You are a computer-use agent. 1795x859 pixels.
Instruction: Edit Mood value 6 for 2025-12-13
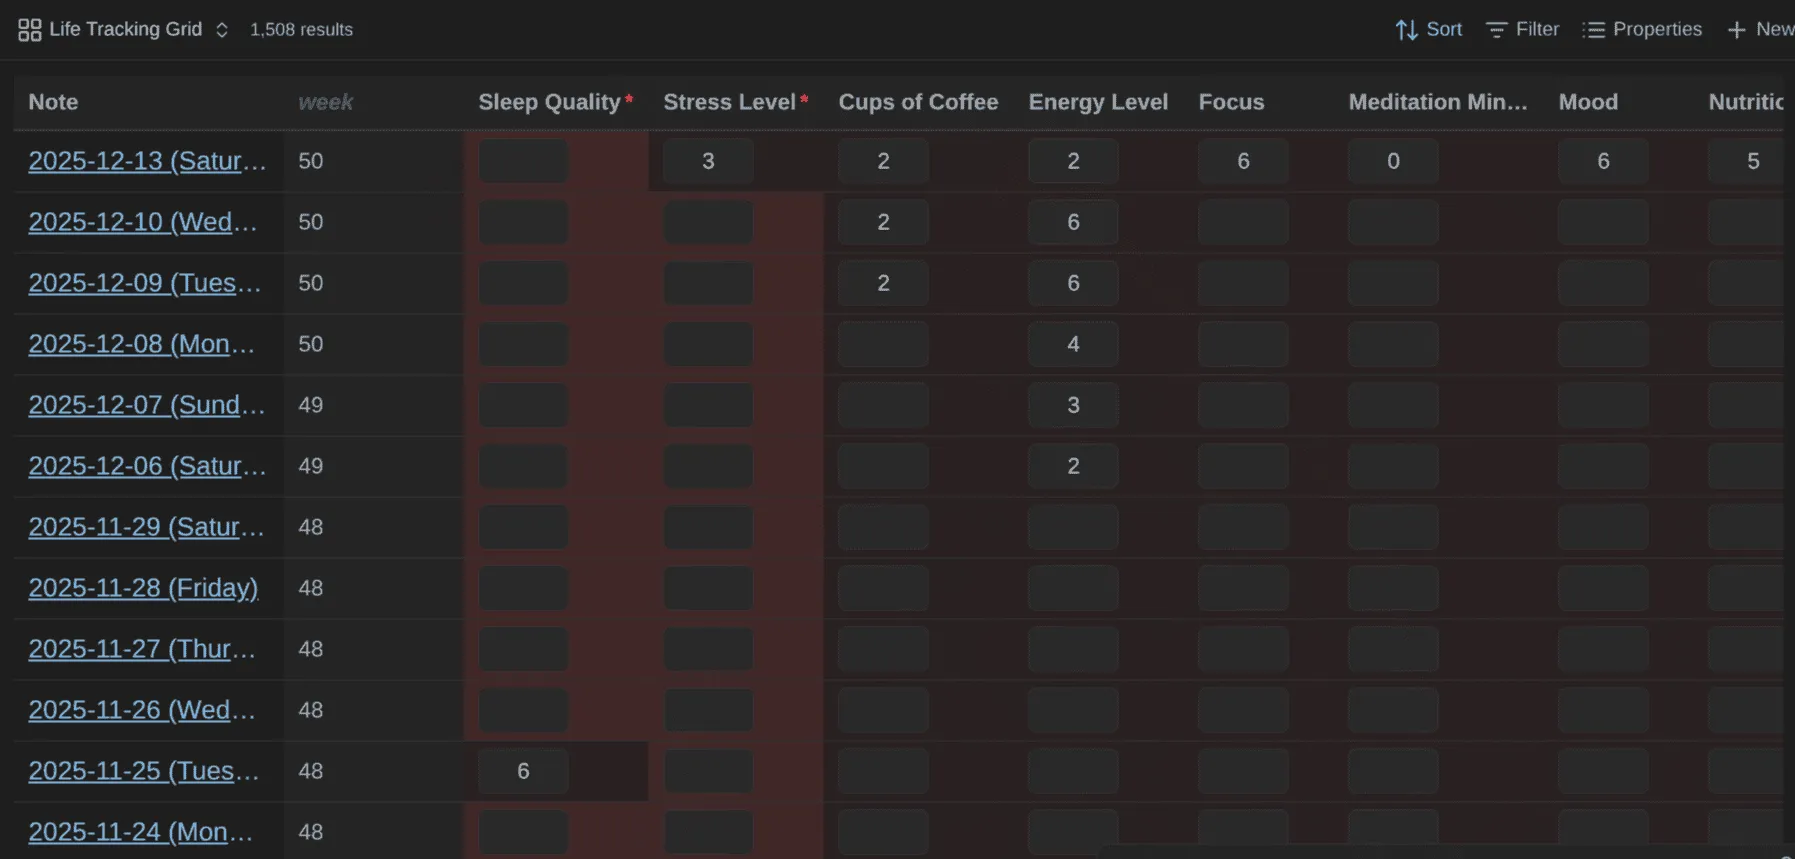click(1603, 161)
